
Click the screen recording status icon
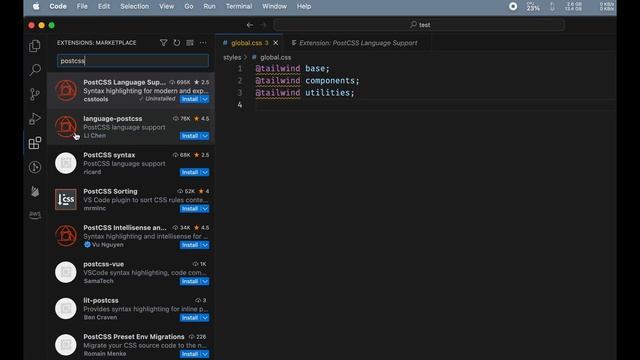click(513, 6)
